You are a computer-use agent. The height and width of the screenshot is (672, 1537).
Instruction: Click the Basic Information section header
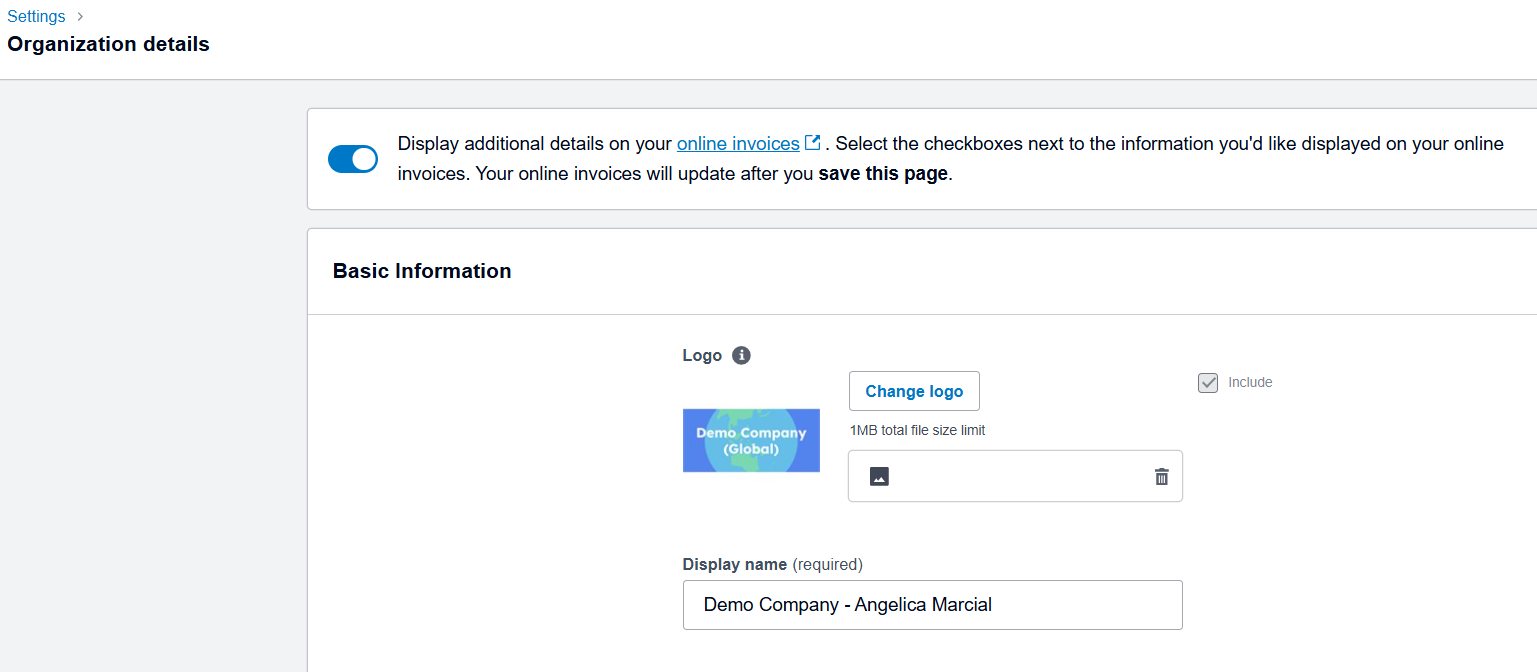click(422, 271)
